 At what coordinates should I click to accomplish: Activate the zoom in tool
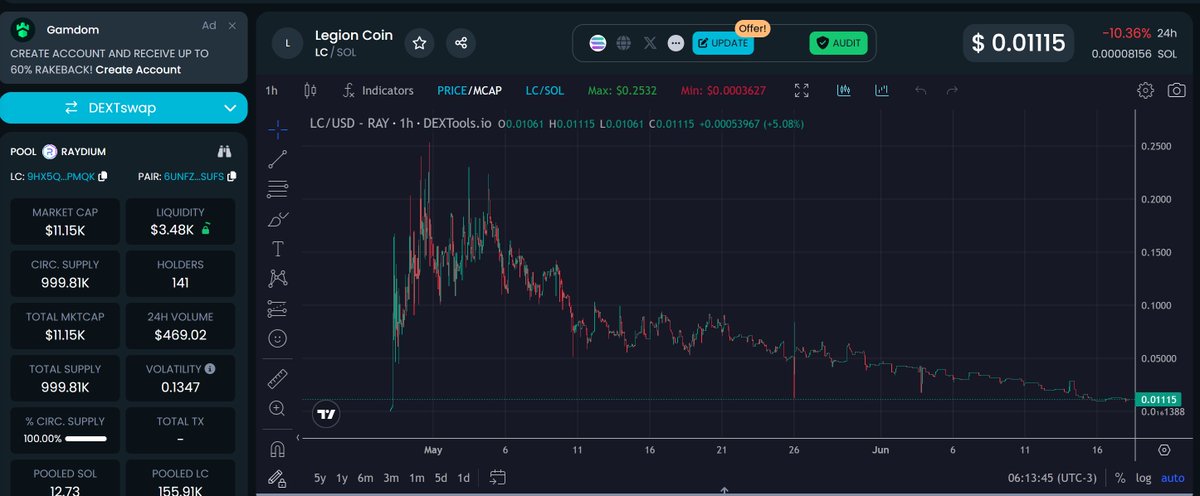[278, 408]
